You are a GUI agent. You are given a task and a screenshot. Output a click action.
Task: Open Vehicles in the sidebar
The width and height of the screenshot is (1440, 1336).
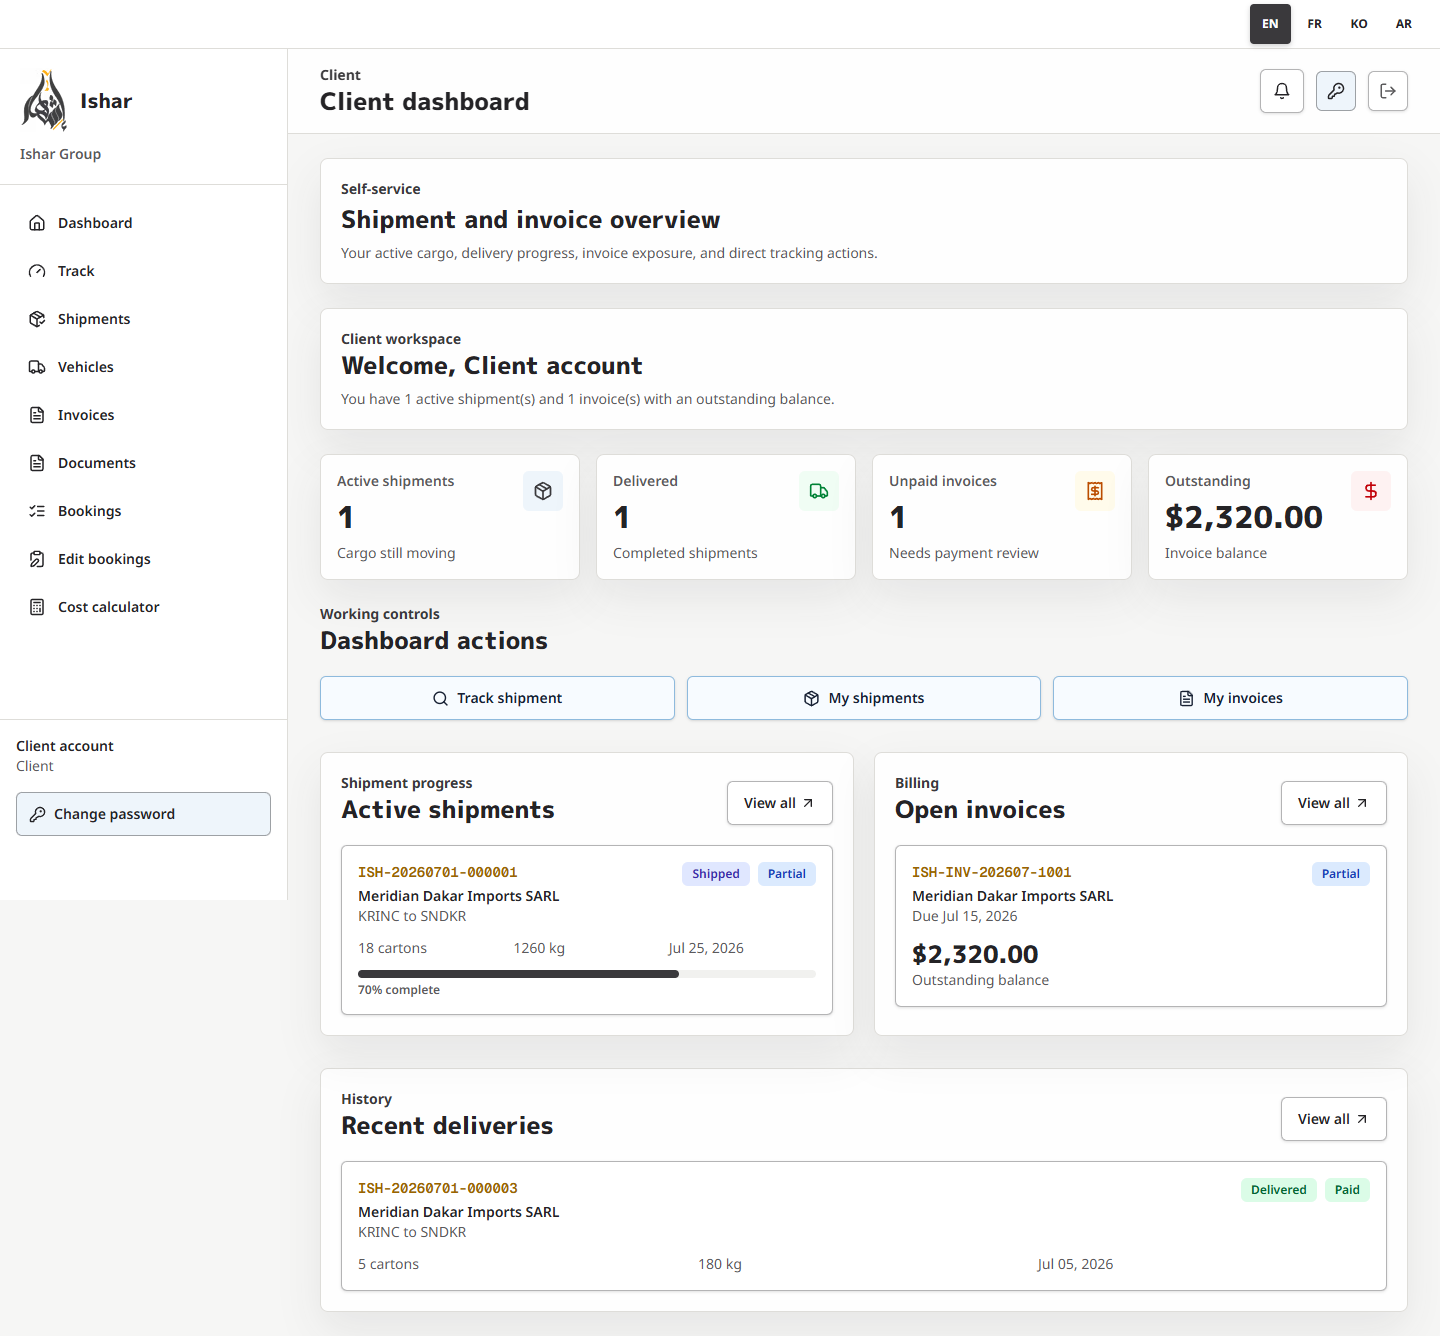(x=144, y=367)
